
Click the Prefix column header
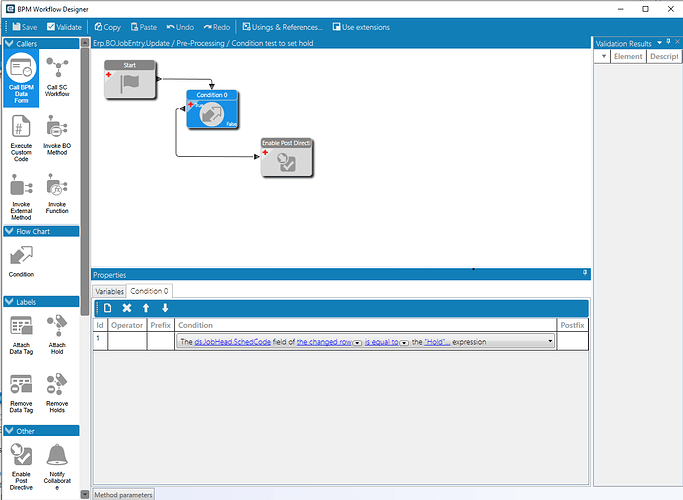[x=160, y=325]
